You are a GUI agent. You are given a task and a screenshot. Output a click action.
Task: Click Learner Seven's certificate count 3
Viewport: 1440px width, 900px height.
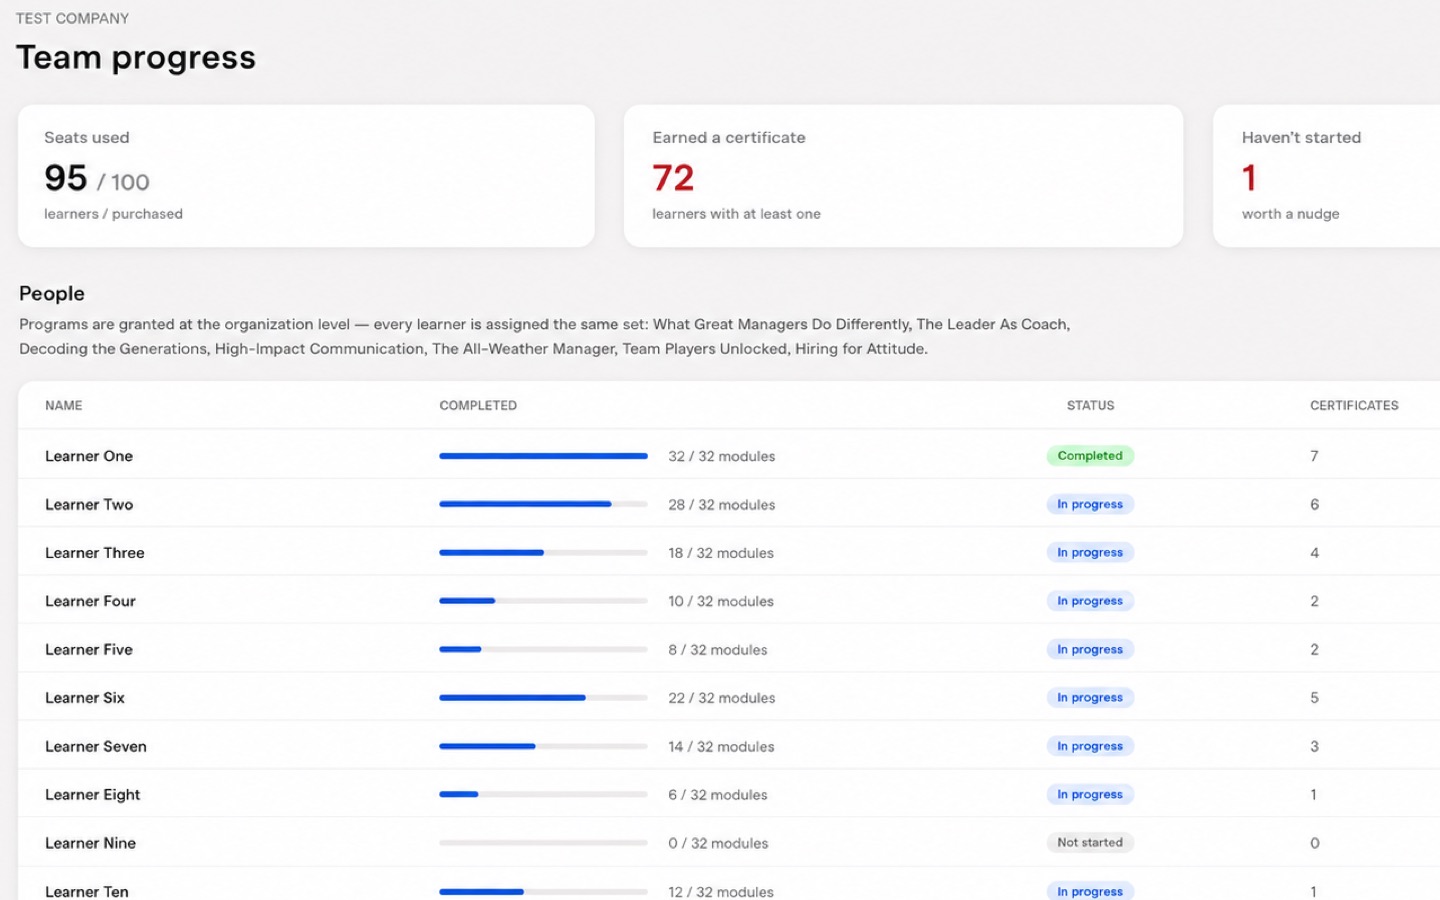[1314, 746]
